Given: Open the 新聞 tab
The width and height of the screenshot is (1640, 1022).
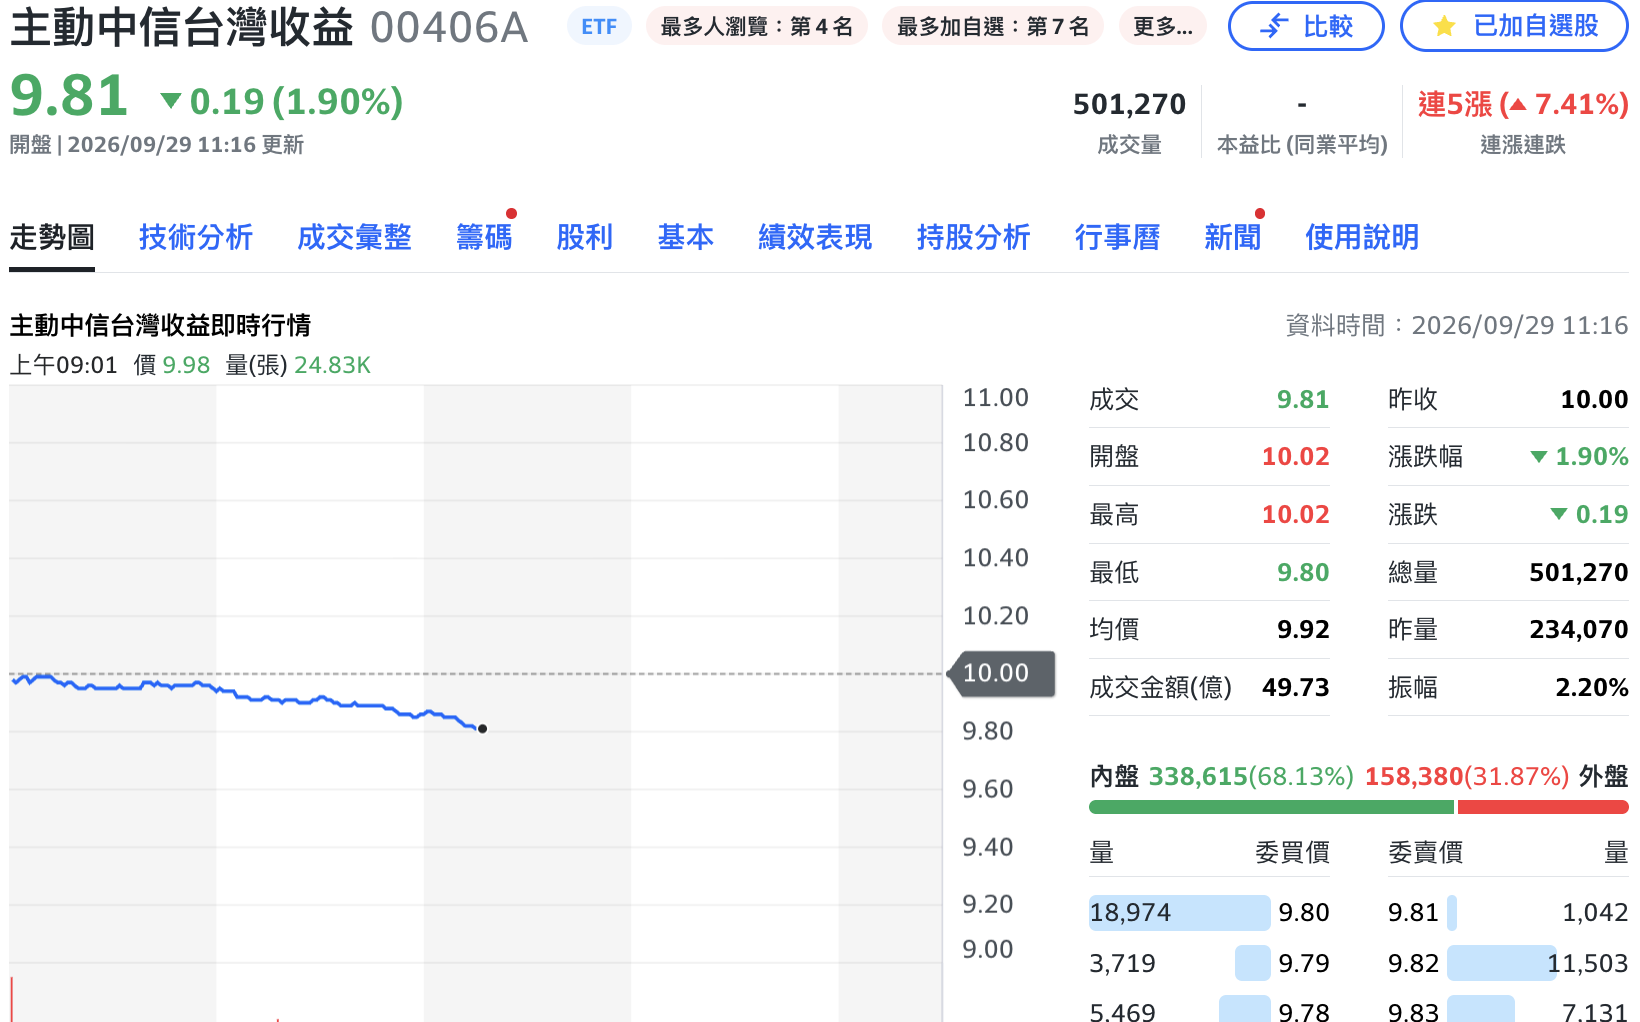Looking at the screenshot, I should click(x=1232, y=238).
